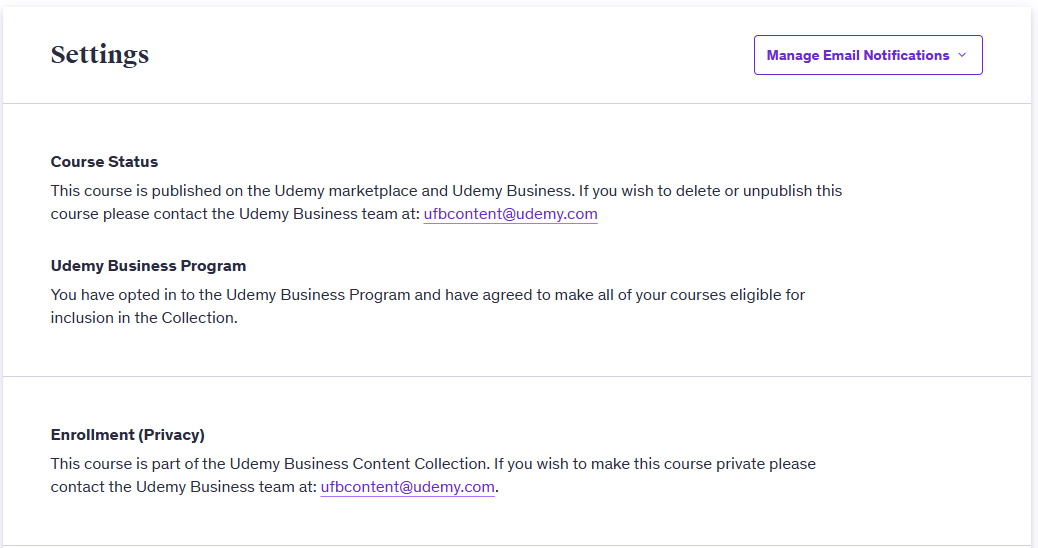This screenshot has width=1038, height=548.
Task: Click "course please contact the Udemy Business team at:"
Action: (235, 214)
